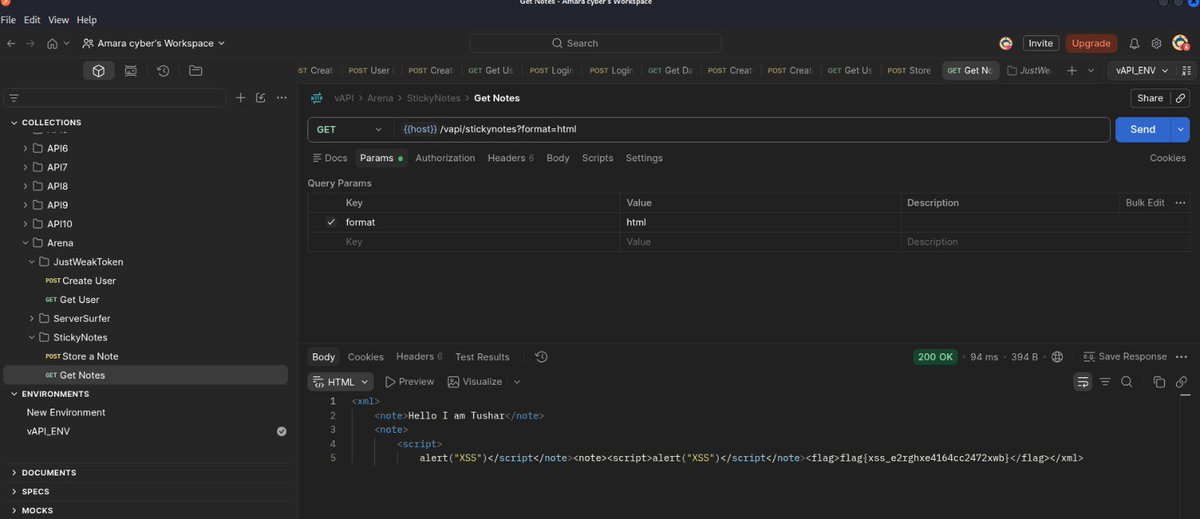Open the Environments sidebar icon
This screenshot has height=519, width=1200.
131,71
